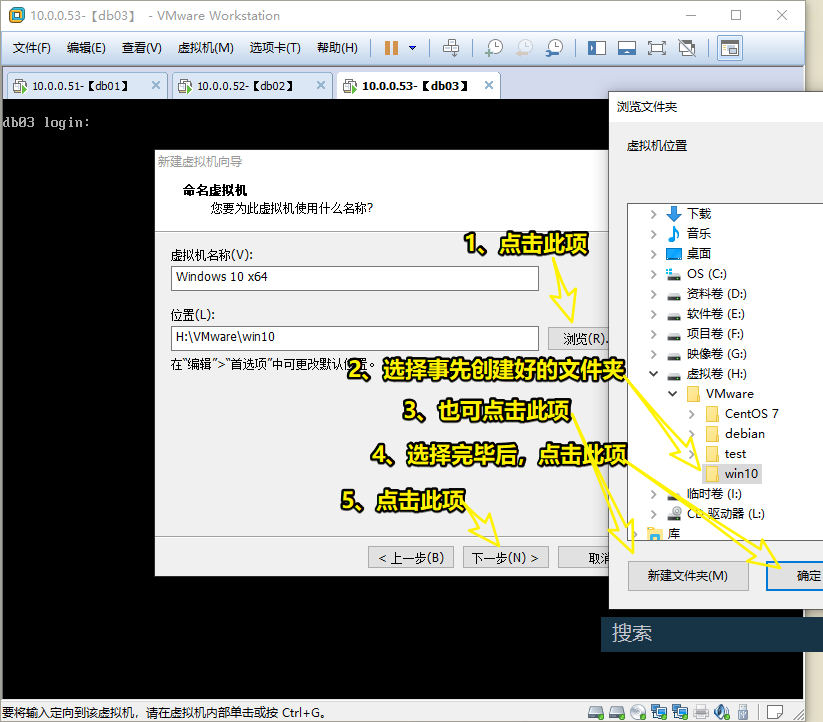Open the power options dropdown arrow beside pause

[x=413, y=48]
